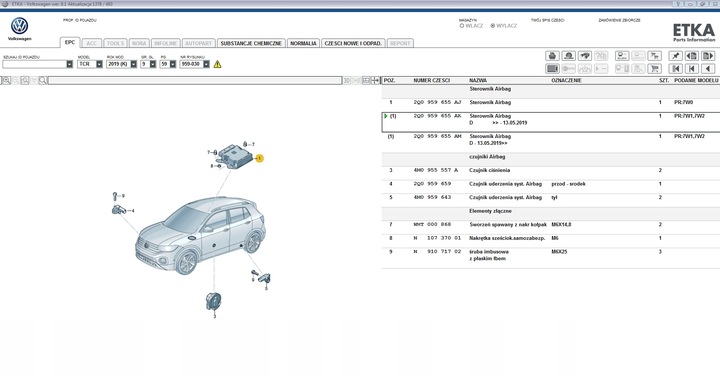The width and height of the screenshot is (720, 376).
Task: Click the NUMER CZESCI column header
Action: (x=431, y=80)
